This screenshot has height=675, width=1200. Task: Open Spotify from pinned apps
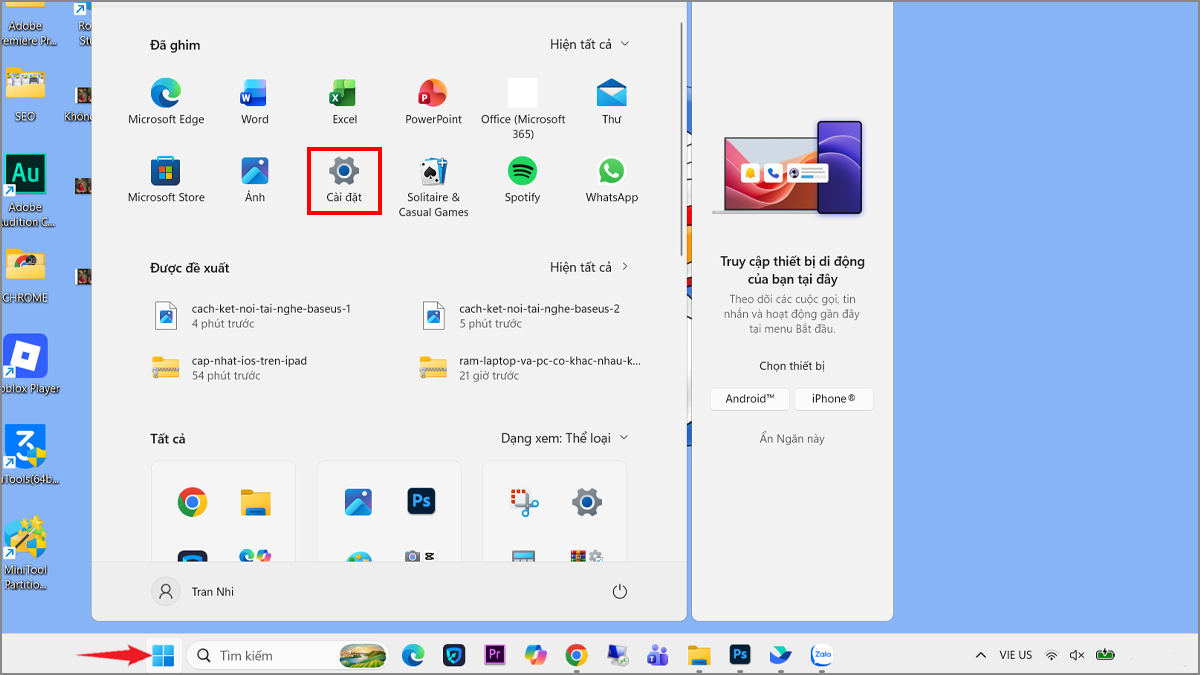coord(522,180)
